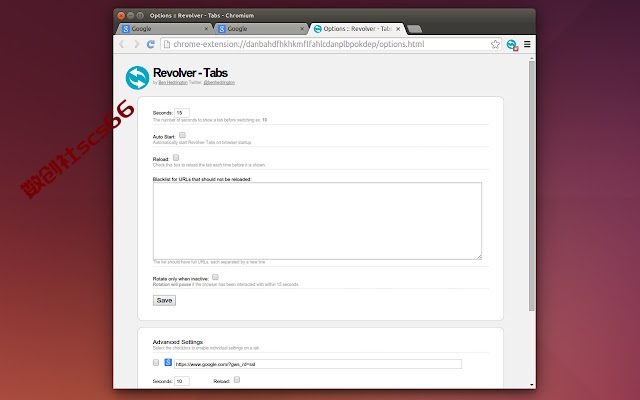
Task: Click the blacklist textarea resize grip
Action: point(479,257)
